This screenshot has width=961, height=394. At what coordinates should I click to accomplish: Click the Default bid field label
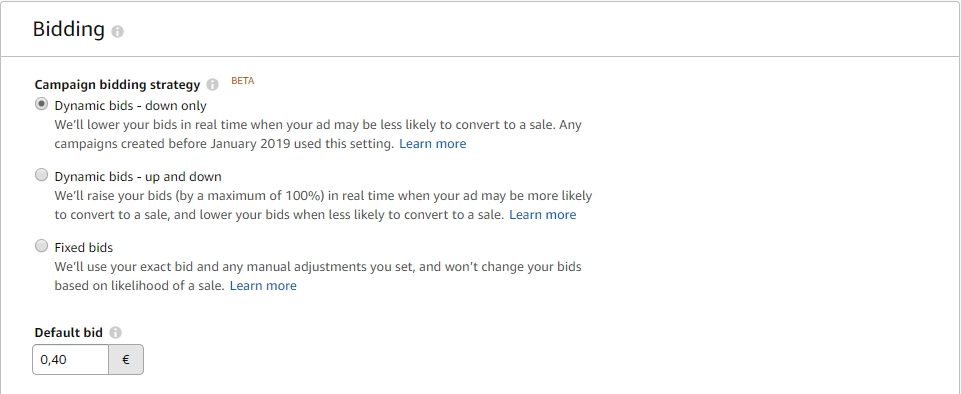point(69,333)
